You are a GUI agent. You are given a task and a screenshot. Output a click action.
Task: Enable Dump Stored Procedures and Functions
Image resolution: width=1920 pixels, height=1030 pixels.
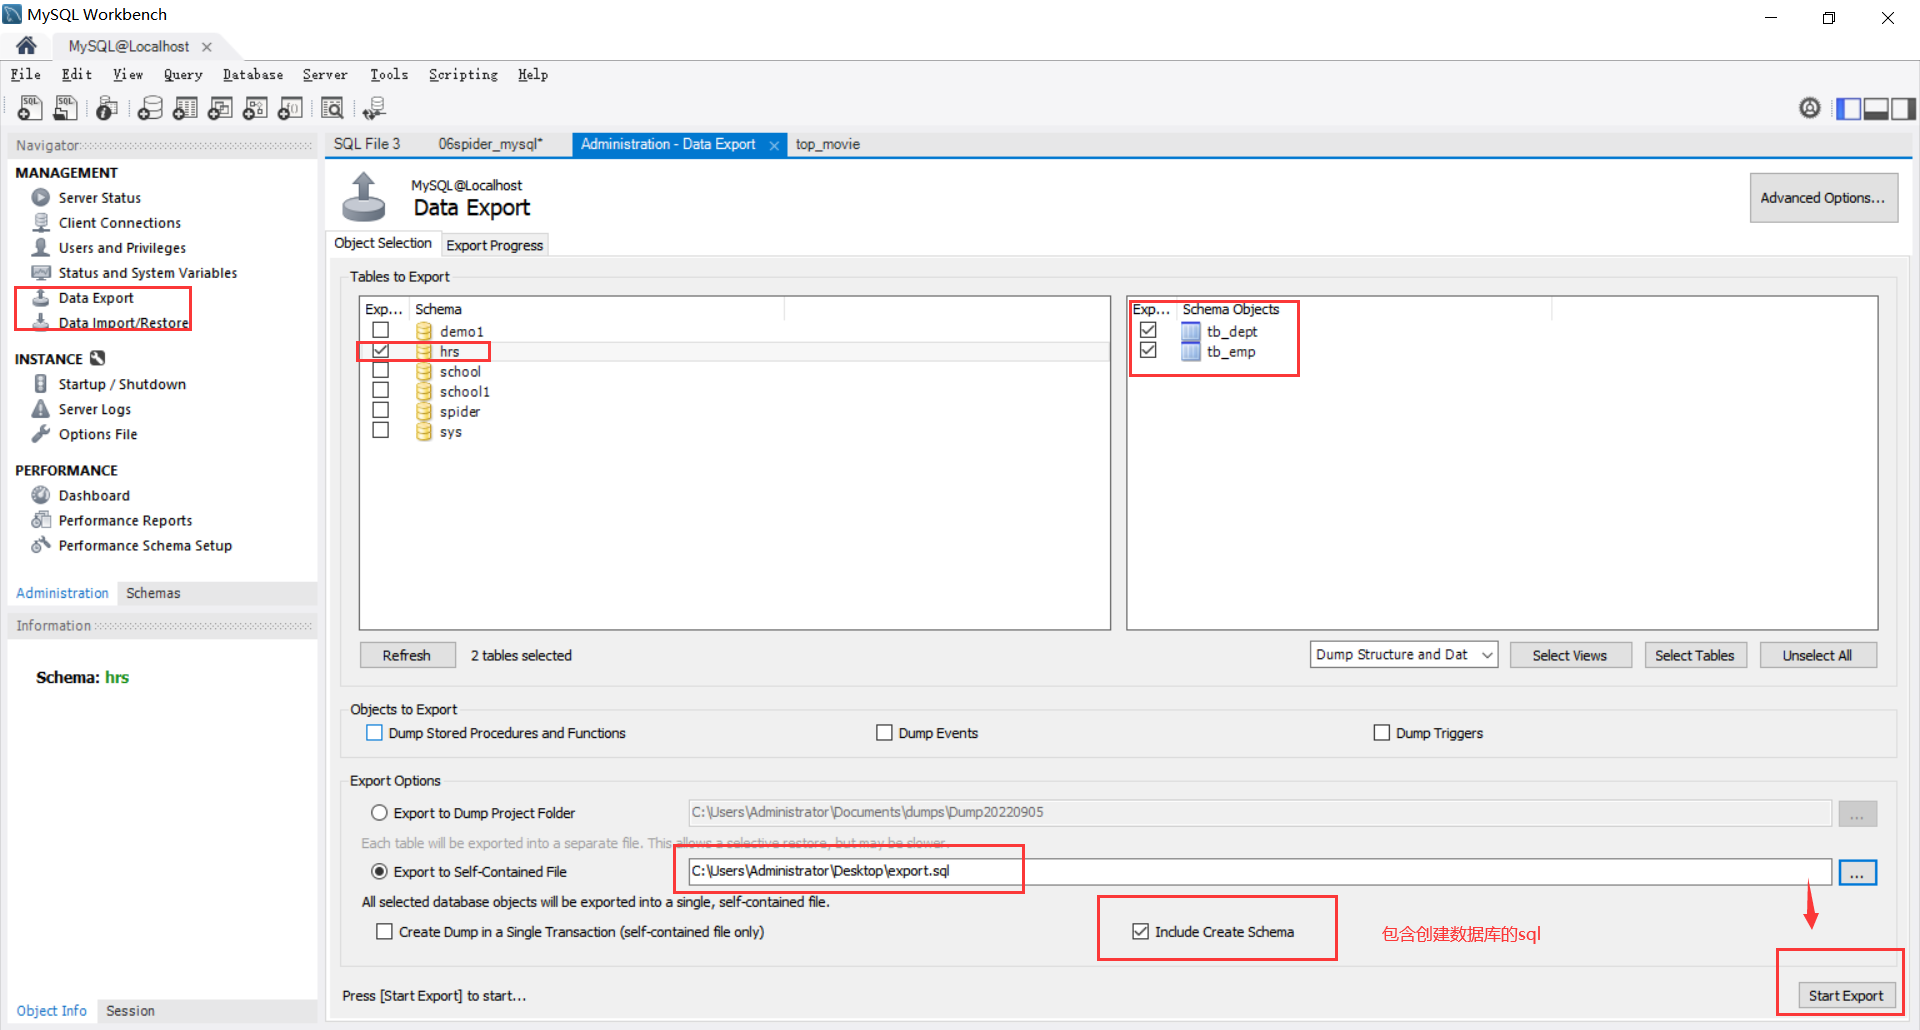[x=374, y=733]
